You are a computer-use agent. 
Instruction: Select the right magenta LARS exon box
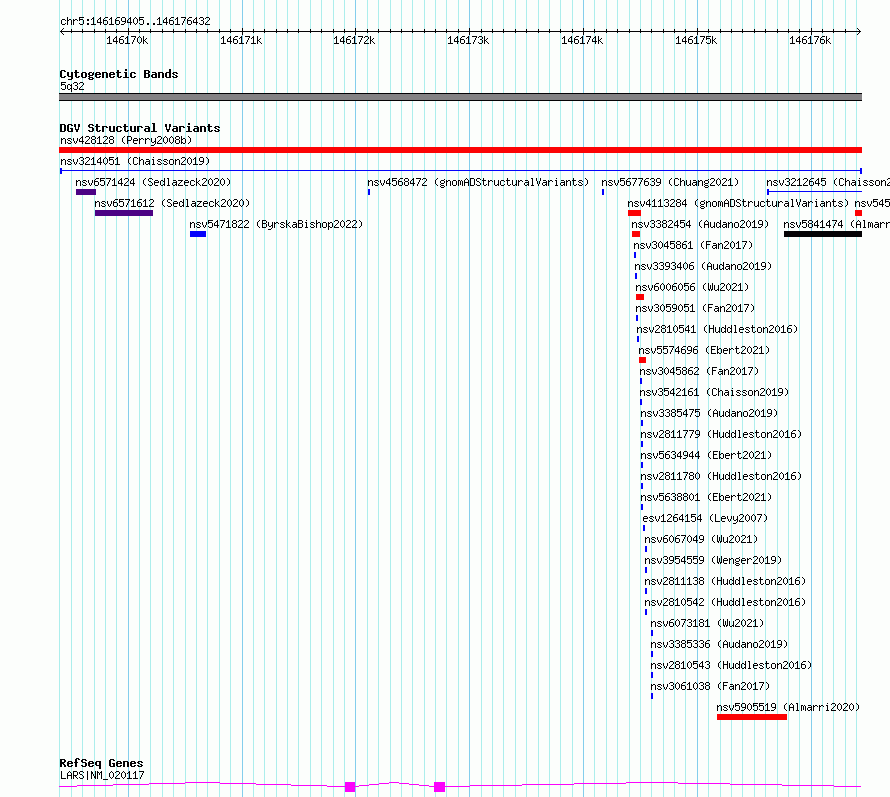(439, 787)
